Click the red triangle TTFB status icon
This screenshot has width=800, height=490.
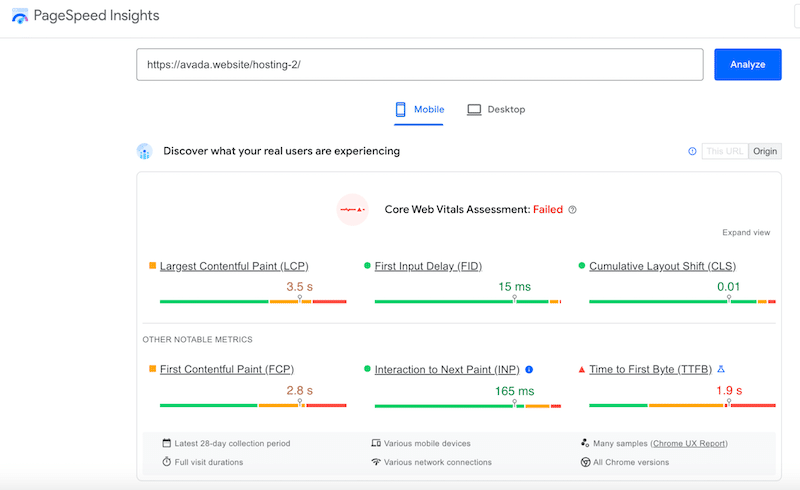582,370
